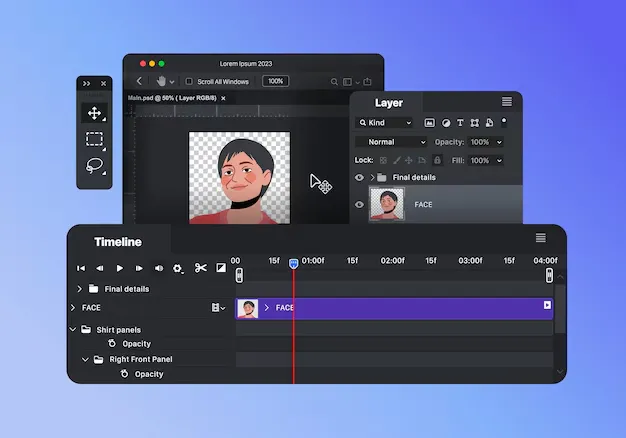The image size is (626, 438).
Task: Toggle visibility of FACE layer
Action: coord(360,204)
